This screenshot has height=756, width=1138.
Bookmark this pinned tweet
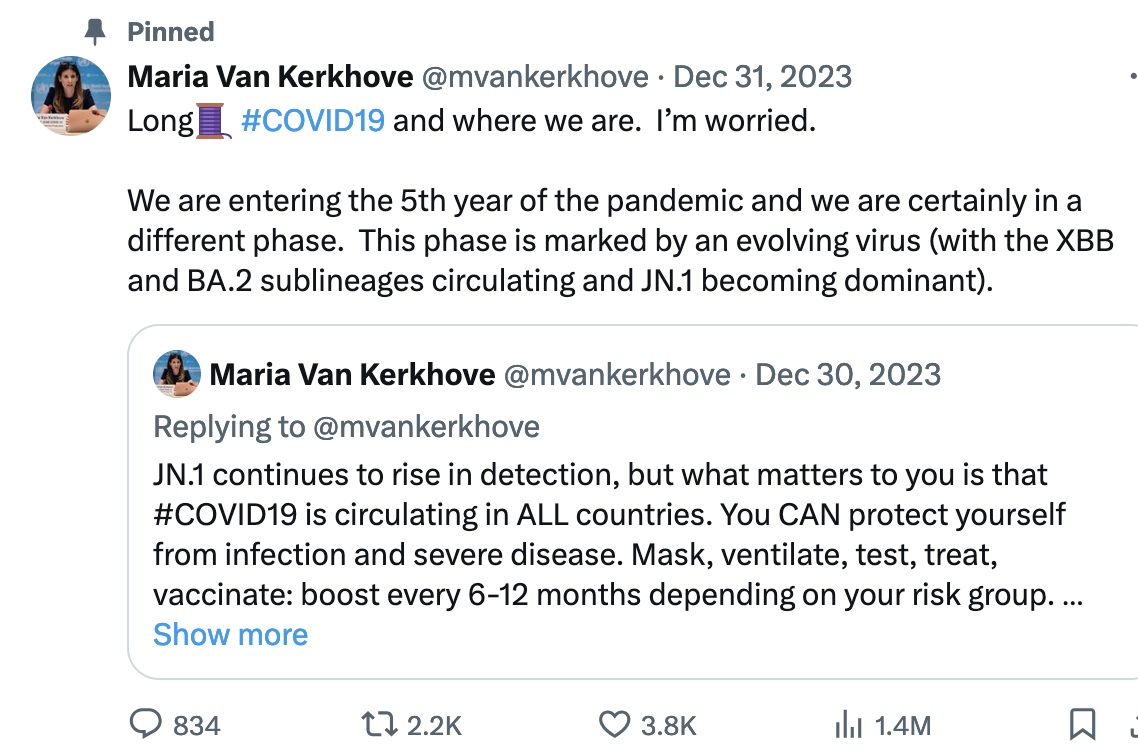[1082, 724]
